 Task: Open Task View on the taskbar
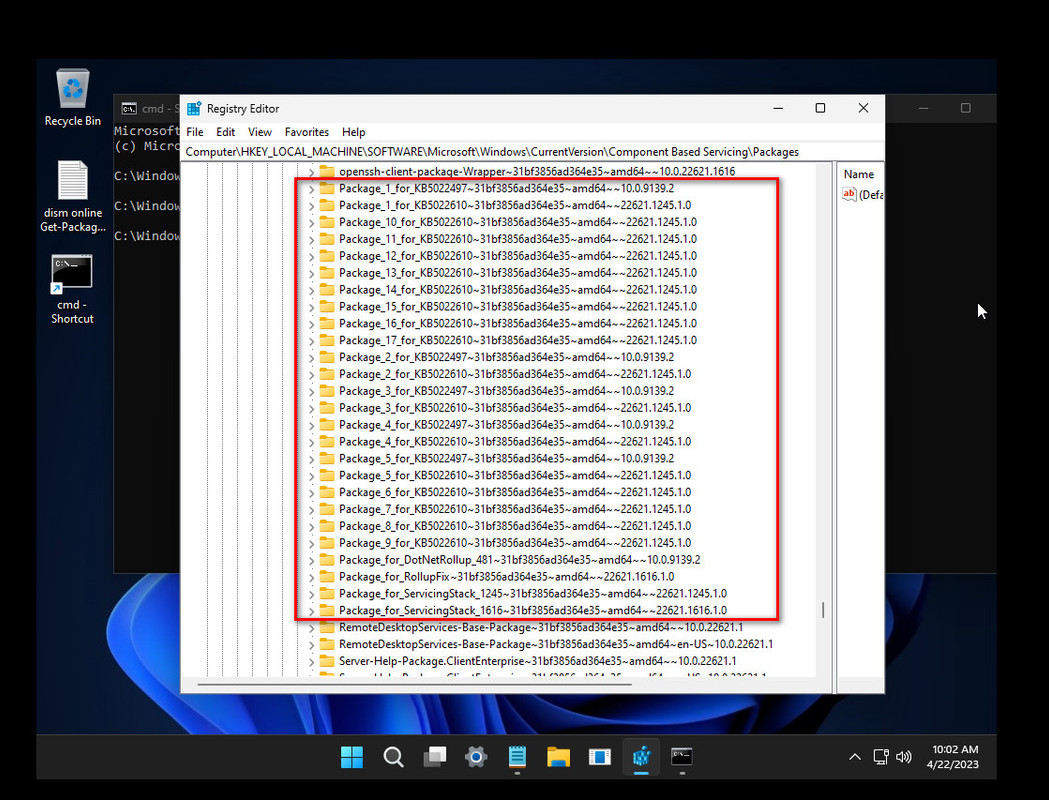pos(435,757)
